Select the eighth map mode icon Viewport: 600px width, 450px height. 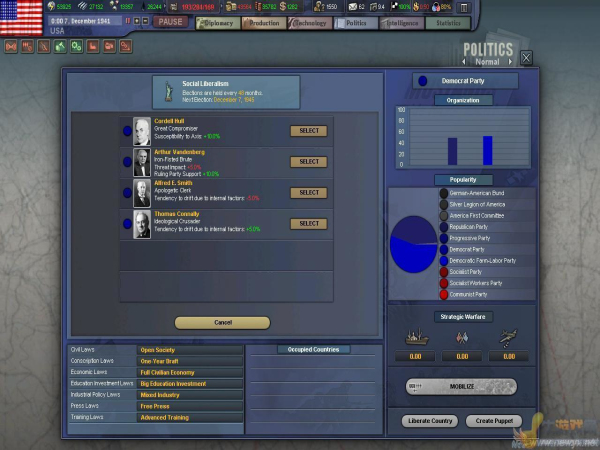tap(126, 47)
